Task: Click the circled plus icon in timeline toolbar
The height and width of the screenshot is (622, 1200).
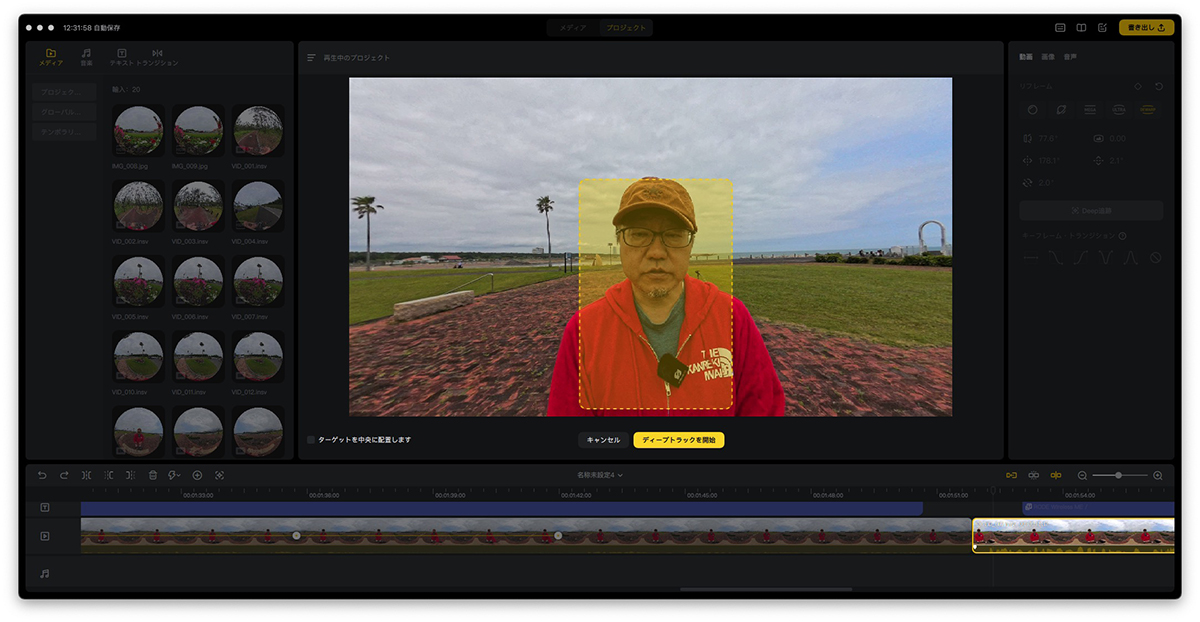Action: click(x=197, y=475)
